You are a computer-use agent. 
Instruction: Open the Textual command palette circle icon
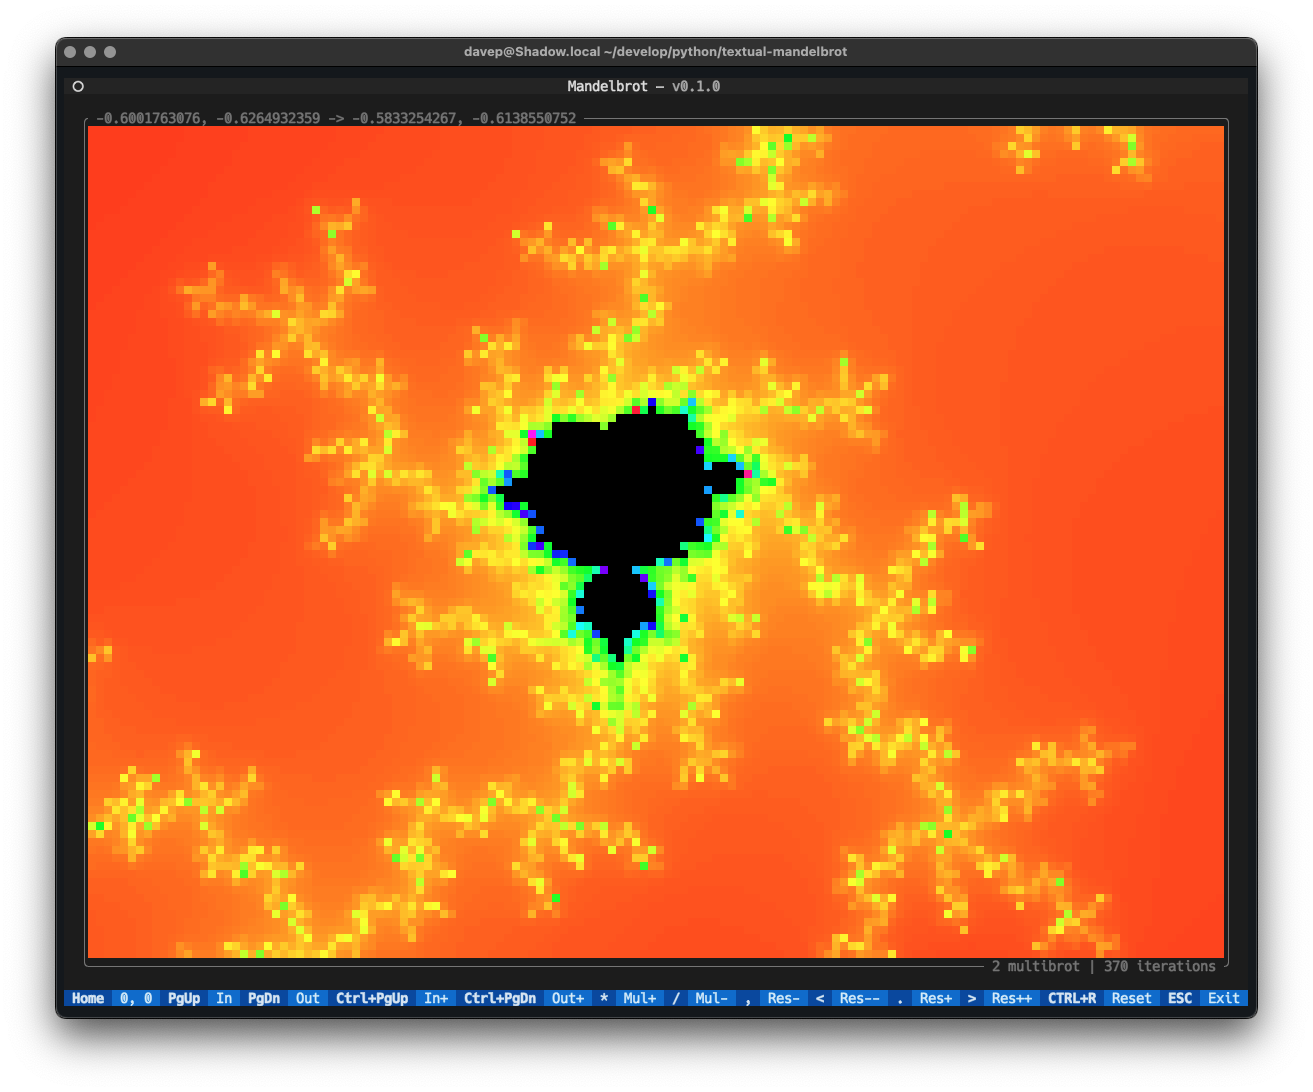[x=78, y=86]
